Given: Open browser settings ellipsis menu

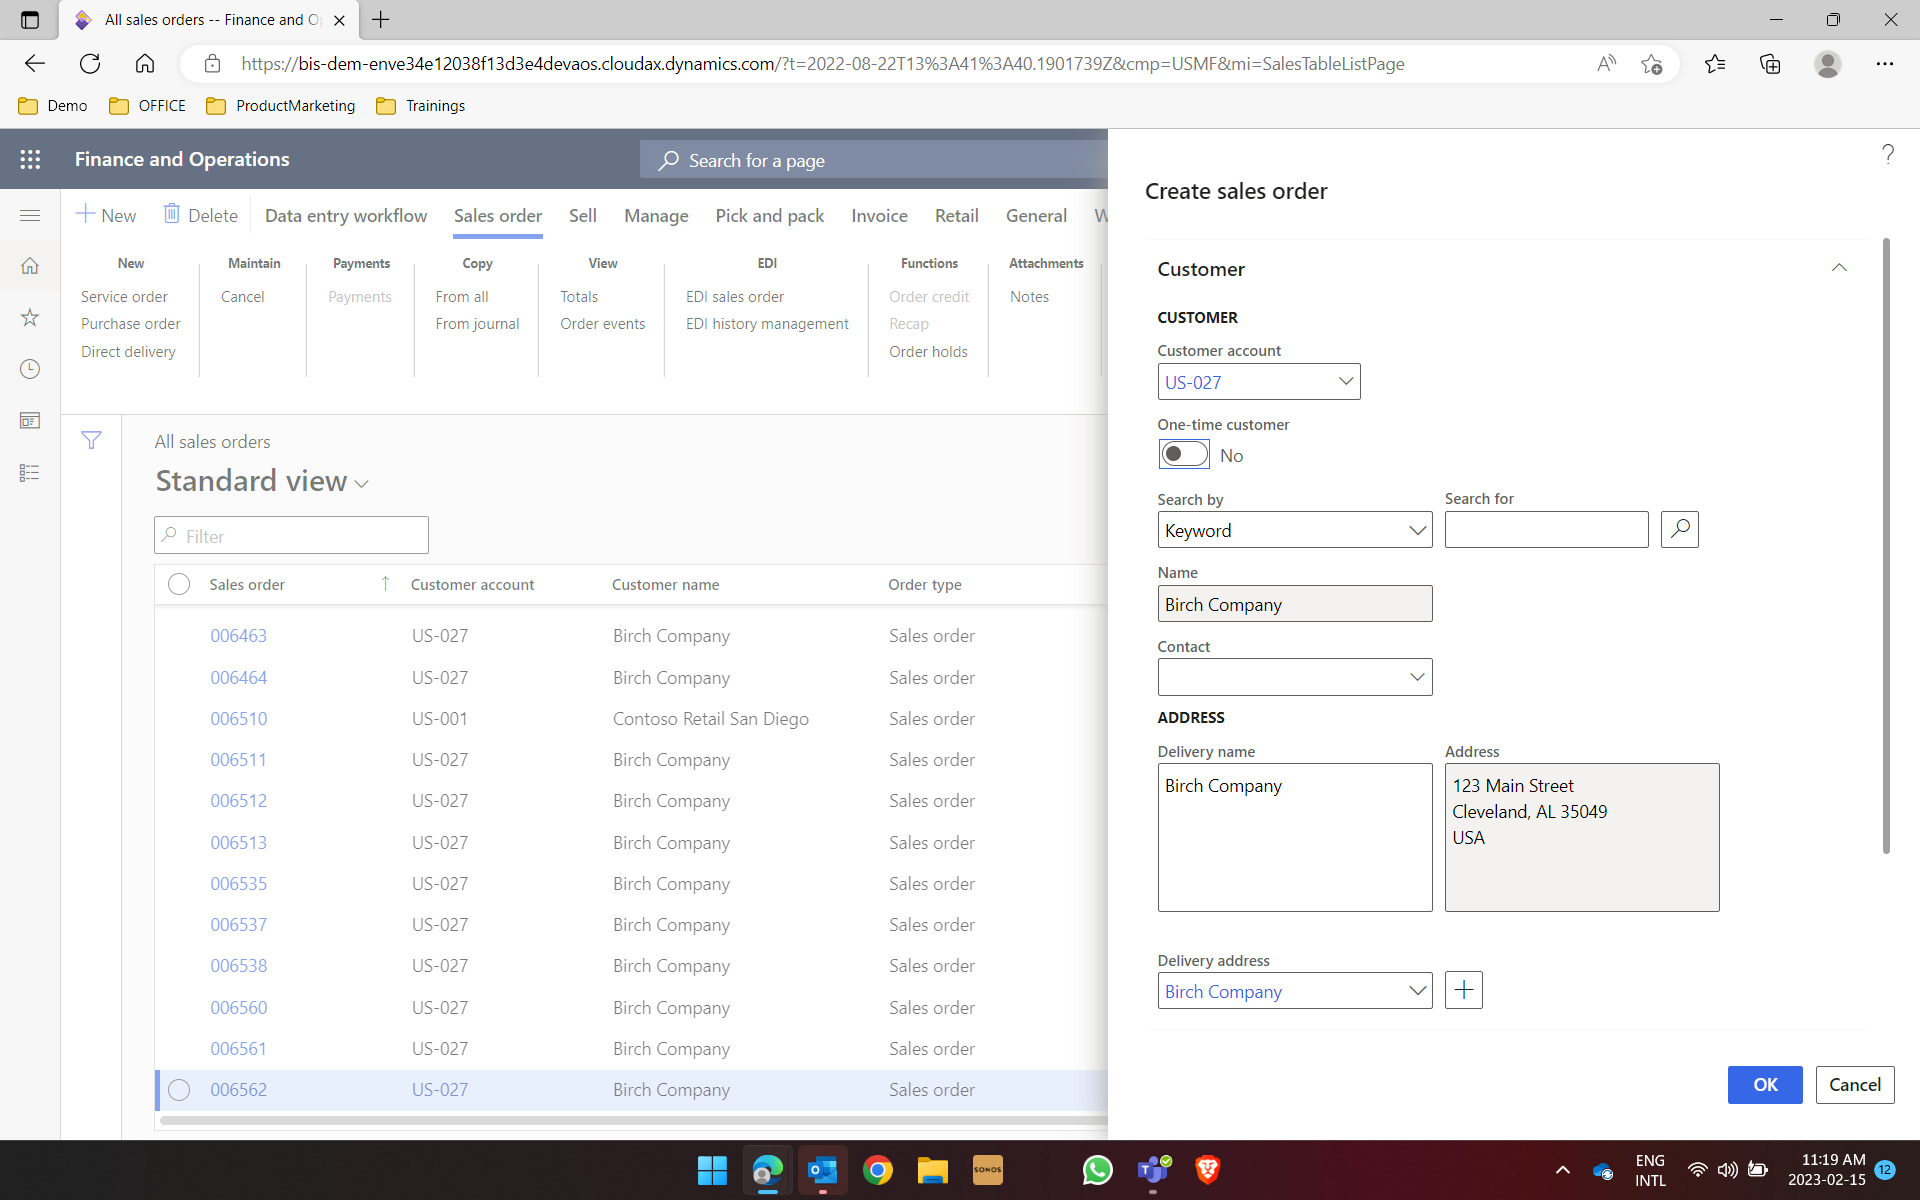Looking at the screenshot, I should point(1885,64).
